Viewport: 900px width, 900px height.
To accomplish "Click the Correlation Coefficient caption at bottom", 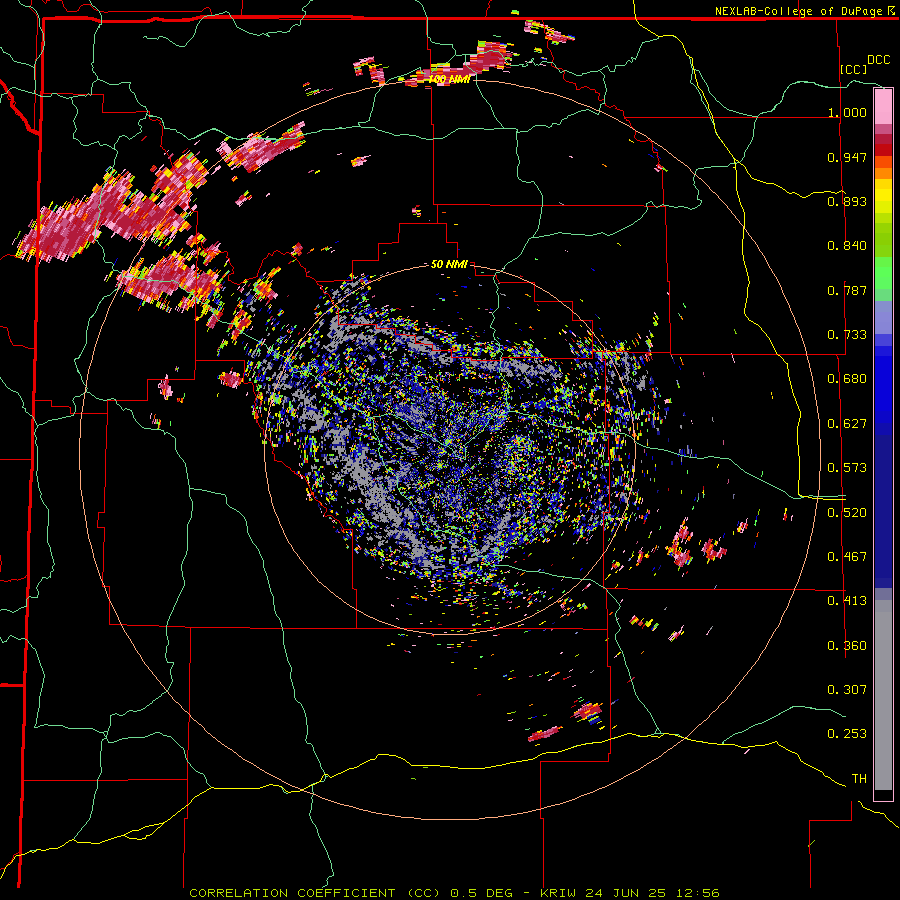I will click(x=454, y=893).
